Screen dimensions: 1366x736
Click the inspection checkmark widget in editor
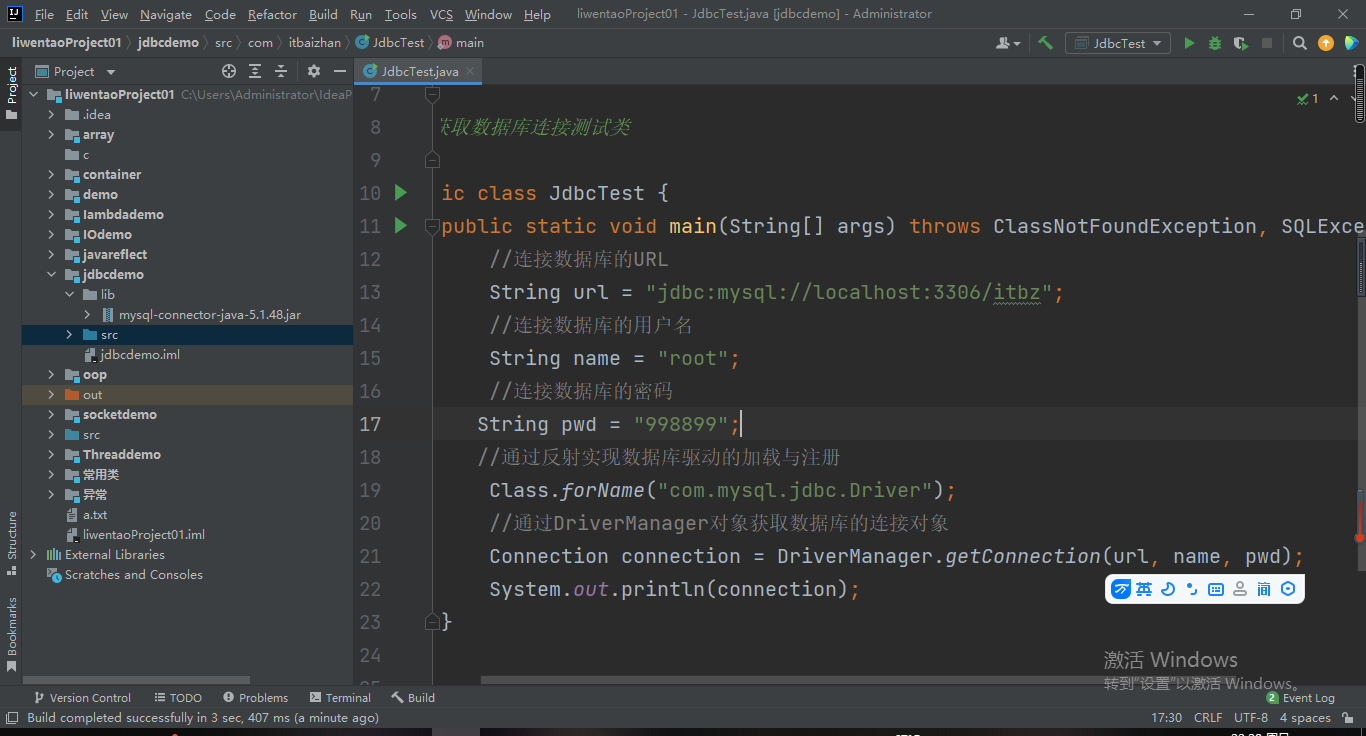[1308, 98]
